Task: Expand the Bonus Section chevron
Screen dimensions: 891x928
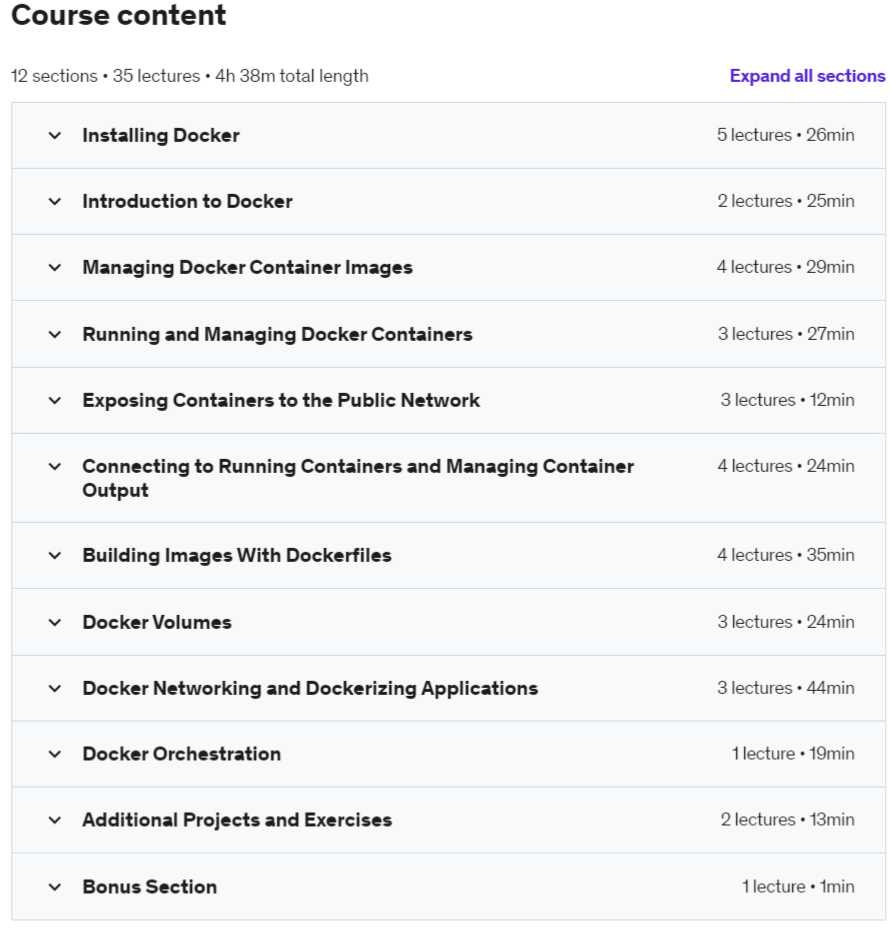Action: (55, 887)
